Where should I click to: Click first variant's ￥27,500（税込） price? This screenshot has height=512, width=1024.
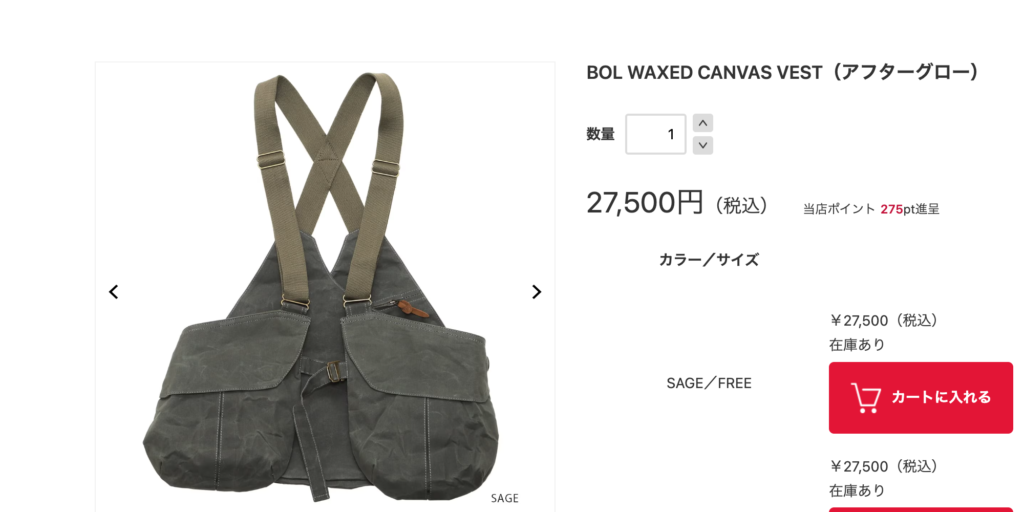pyautogui.click(x=886, y=321)
